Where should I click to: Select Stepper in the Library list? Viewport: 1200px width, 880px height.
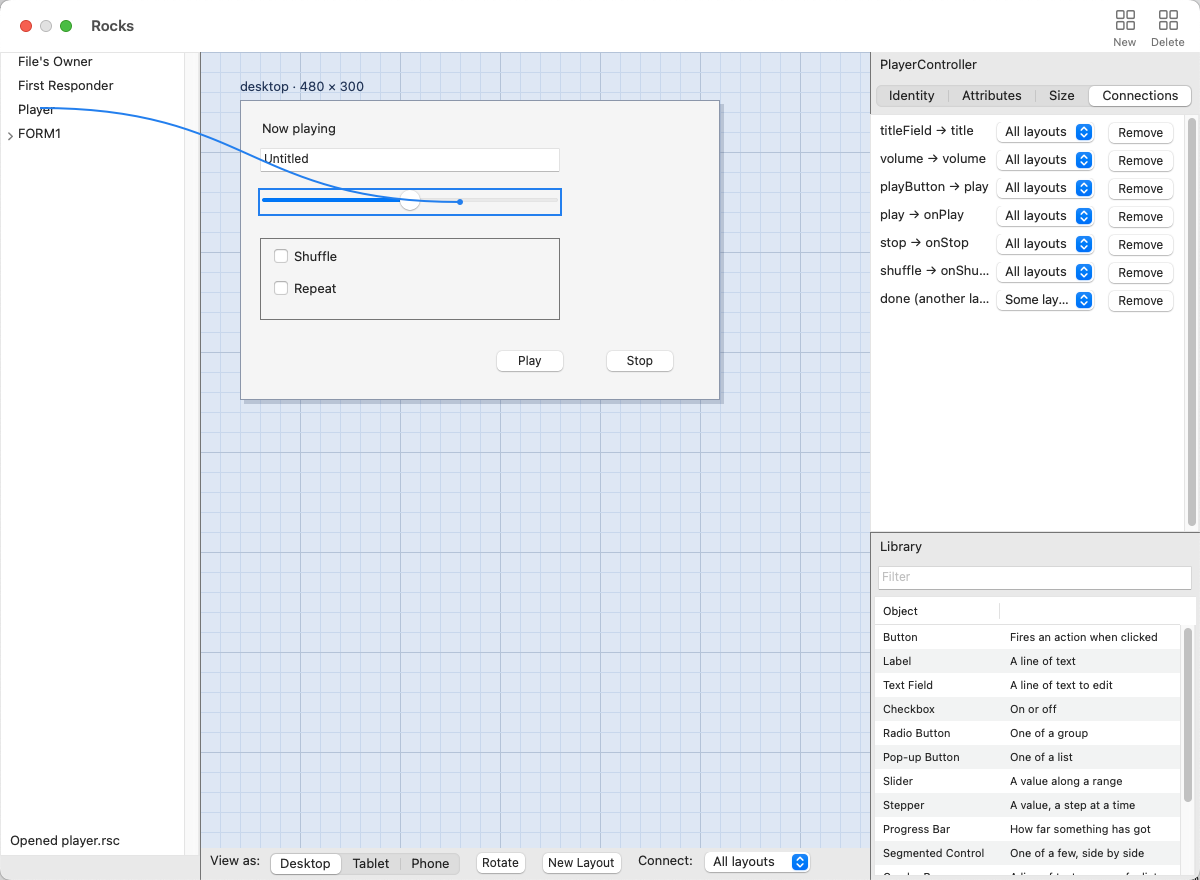point(1027,805)
